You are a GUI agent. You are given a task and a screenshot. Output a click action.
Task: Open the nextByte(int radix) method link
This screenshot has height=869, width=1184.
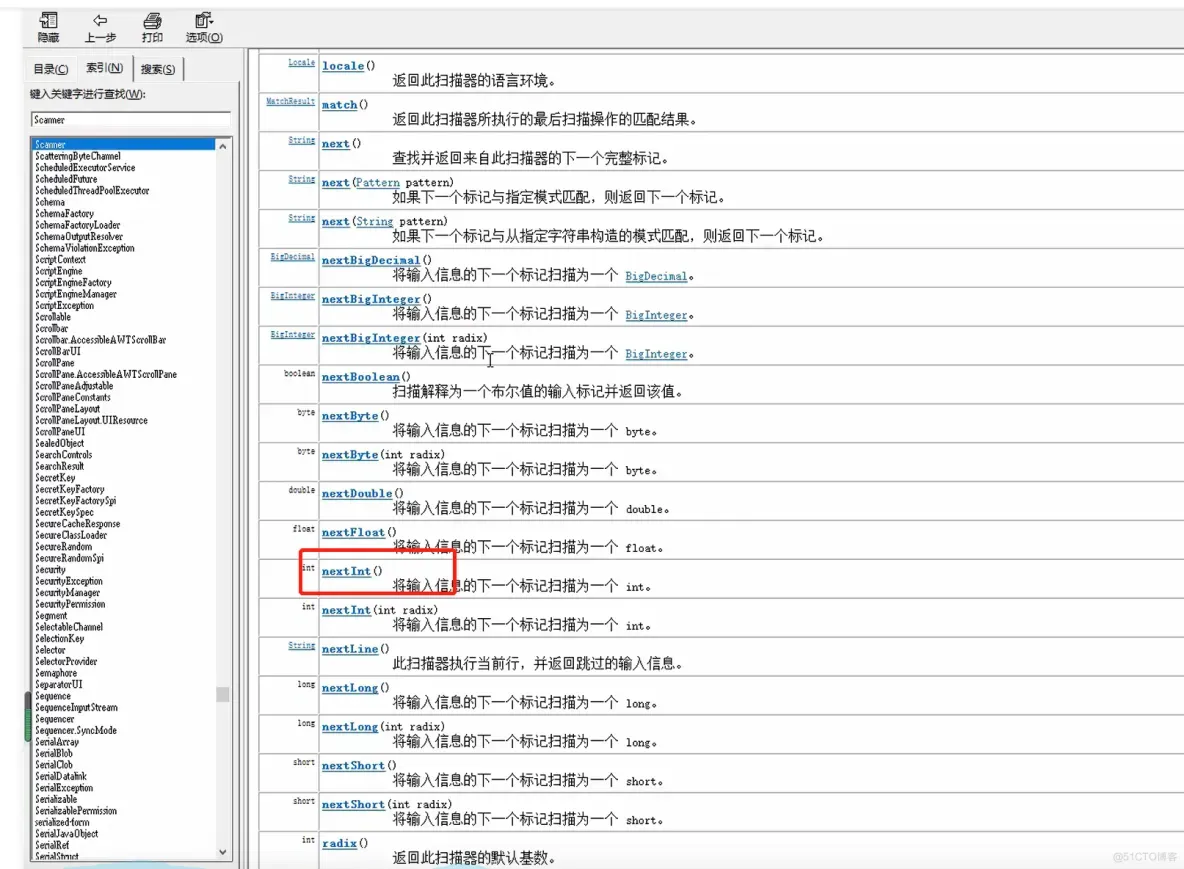click(350, 455)
